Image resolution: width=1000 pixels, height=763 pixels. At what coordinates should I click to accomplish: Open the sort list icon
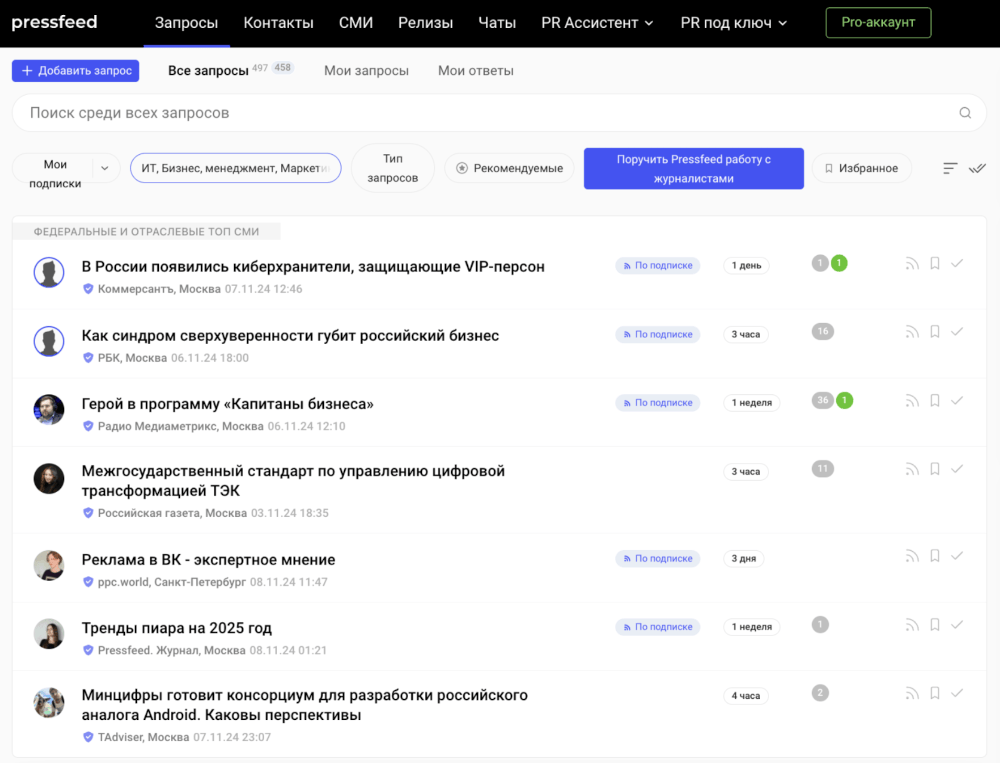950,168
